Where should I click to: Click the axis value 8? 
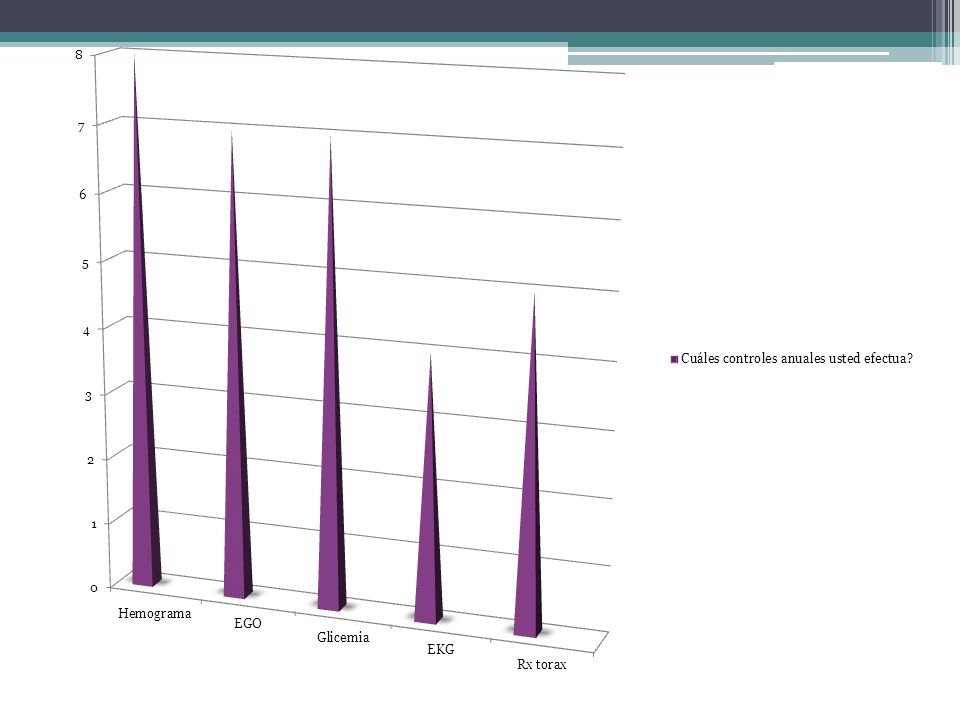coord(79,55)
